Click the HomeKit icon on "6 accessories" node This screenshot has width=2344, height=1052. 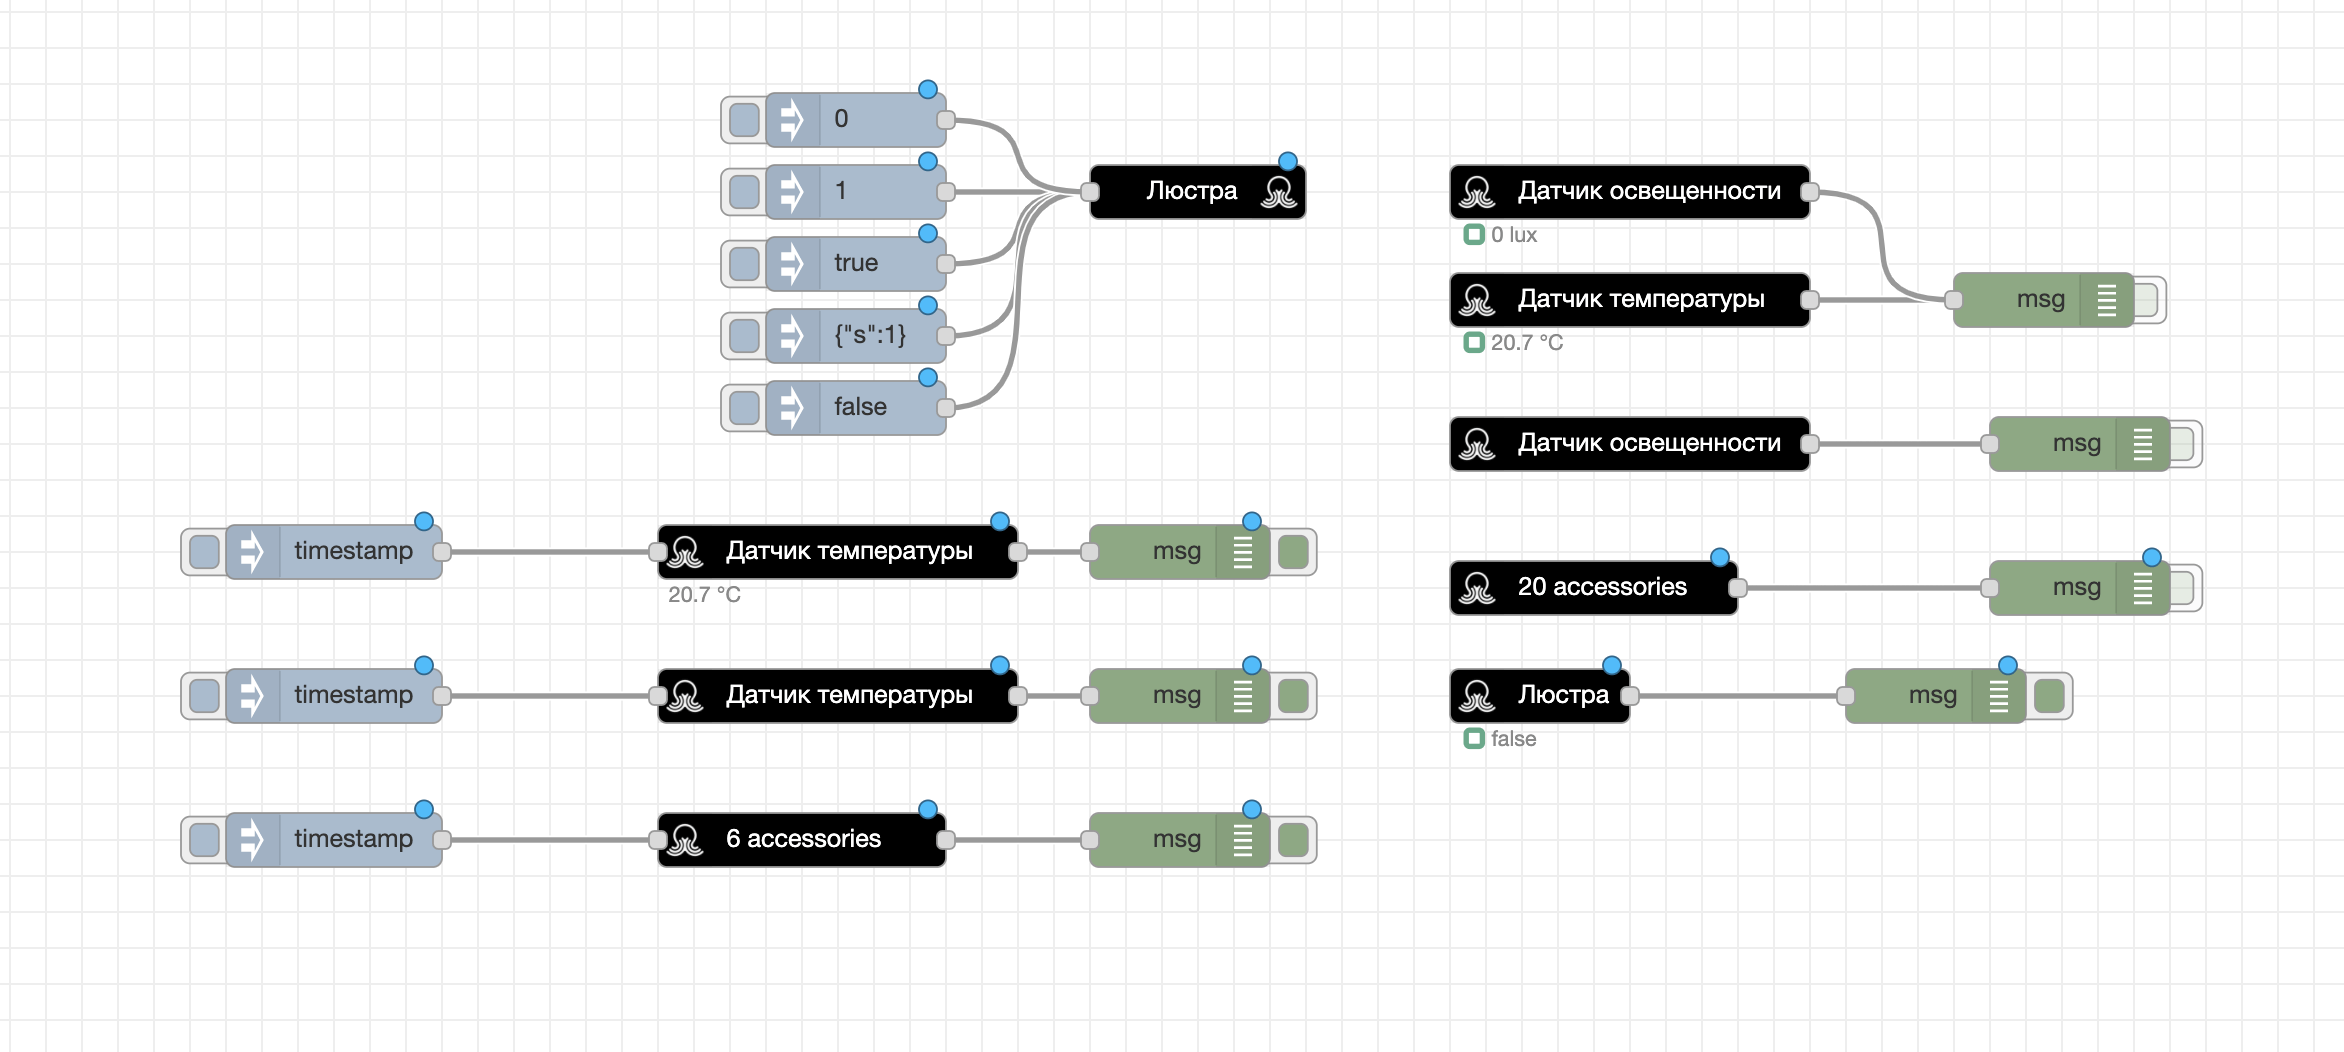pyautogui.click(x=686, y=840)
